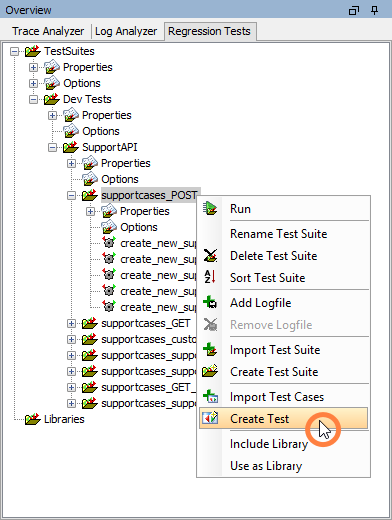Click the Run icon in context menu
392x520 pixels.
click(210, 209)
